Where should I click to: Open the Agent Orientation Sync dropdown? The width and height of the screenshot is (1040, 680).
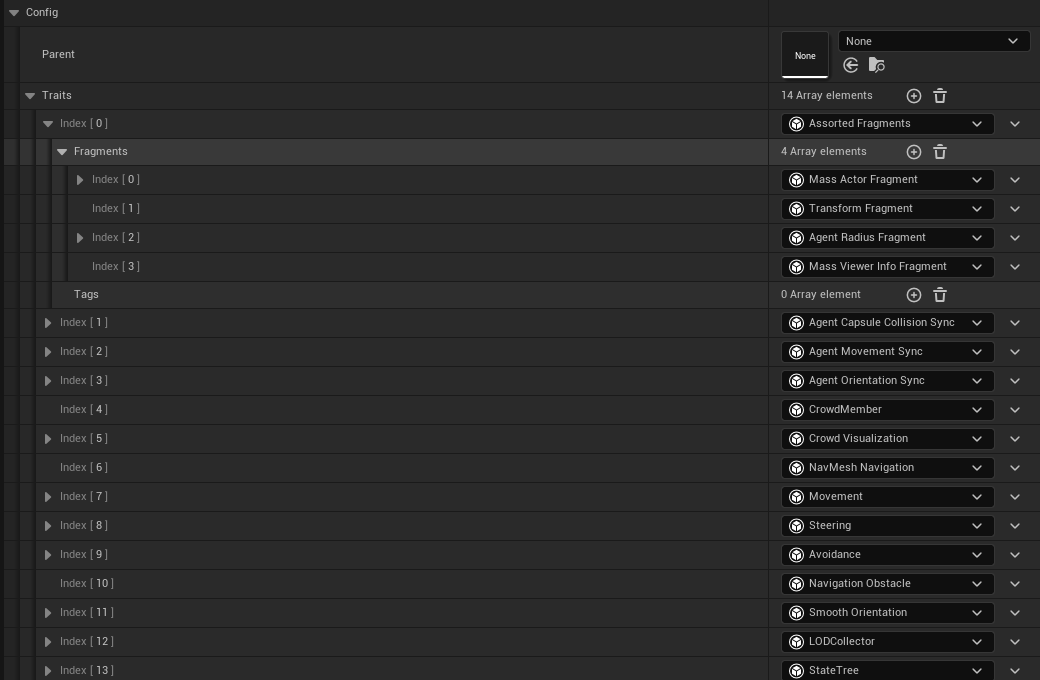(887, 381)
